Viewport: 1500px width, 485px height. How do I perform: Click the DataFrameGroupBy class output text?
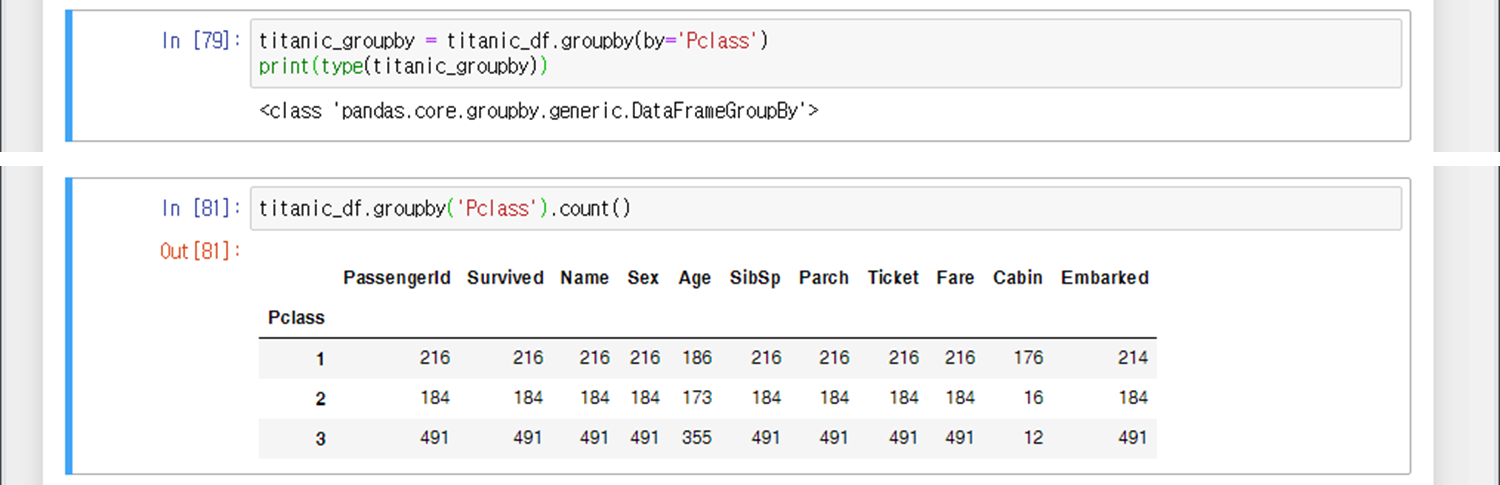tap(538, 111)
